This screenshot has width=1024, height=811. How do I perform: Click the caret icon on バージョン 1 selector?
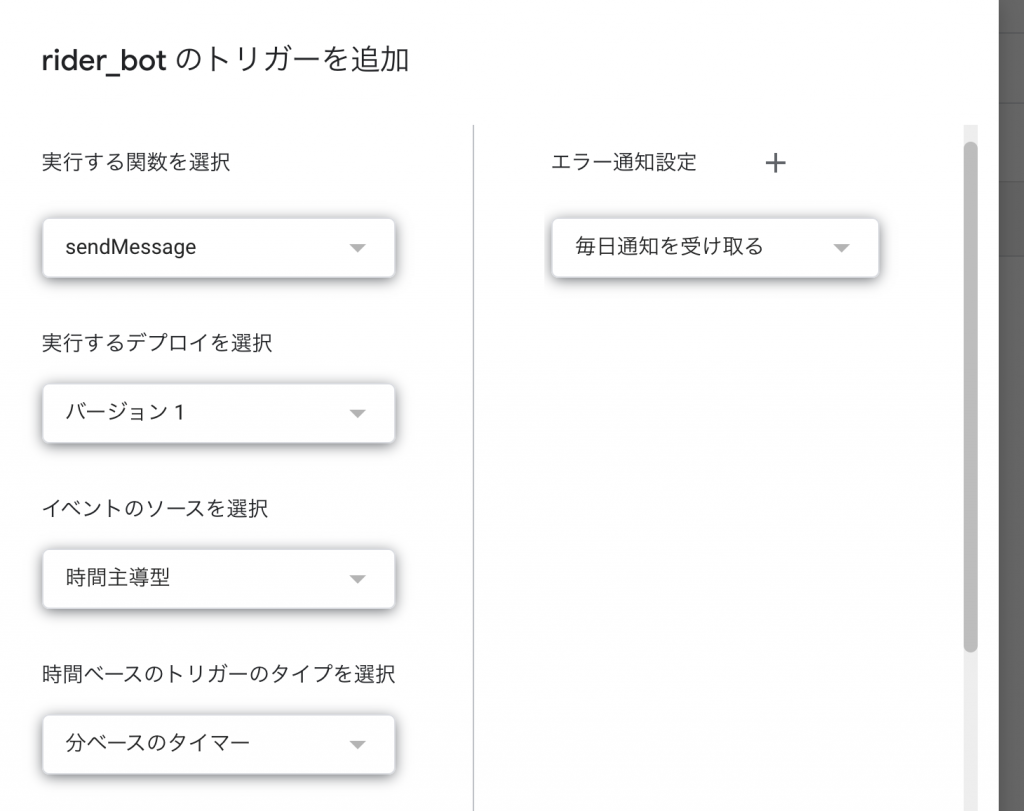click(357, 413)
